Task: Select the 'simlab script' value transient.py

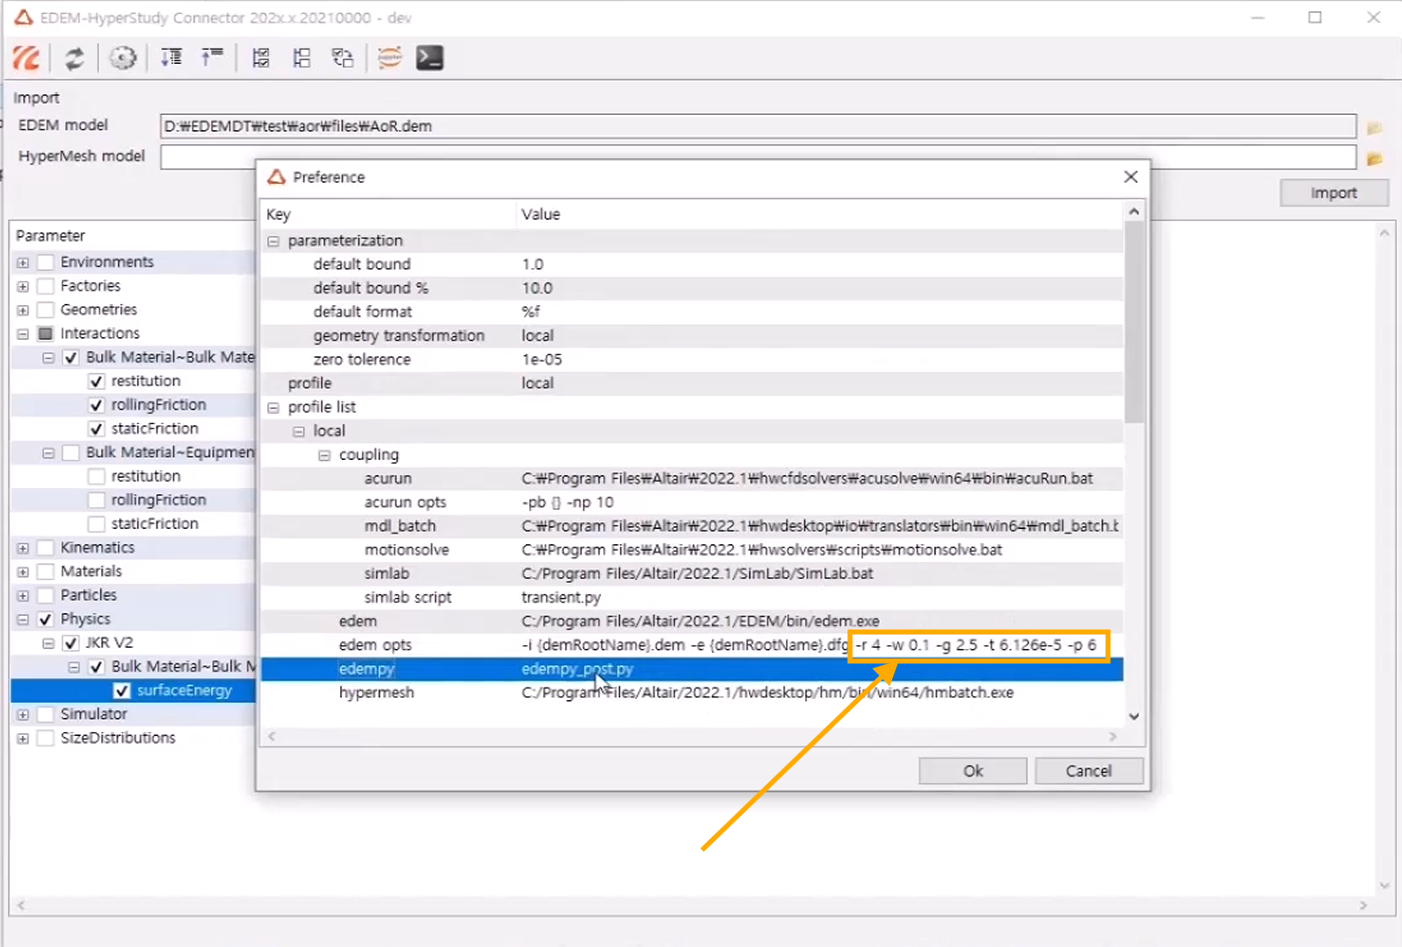Action: [x=561, y=598]
